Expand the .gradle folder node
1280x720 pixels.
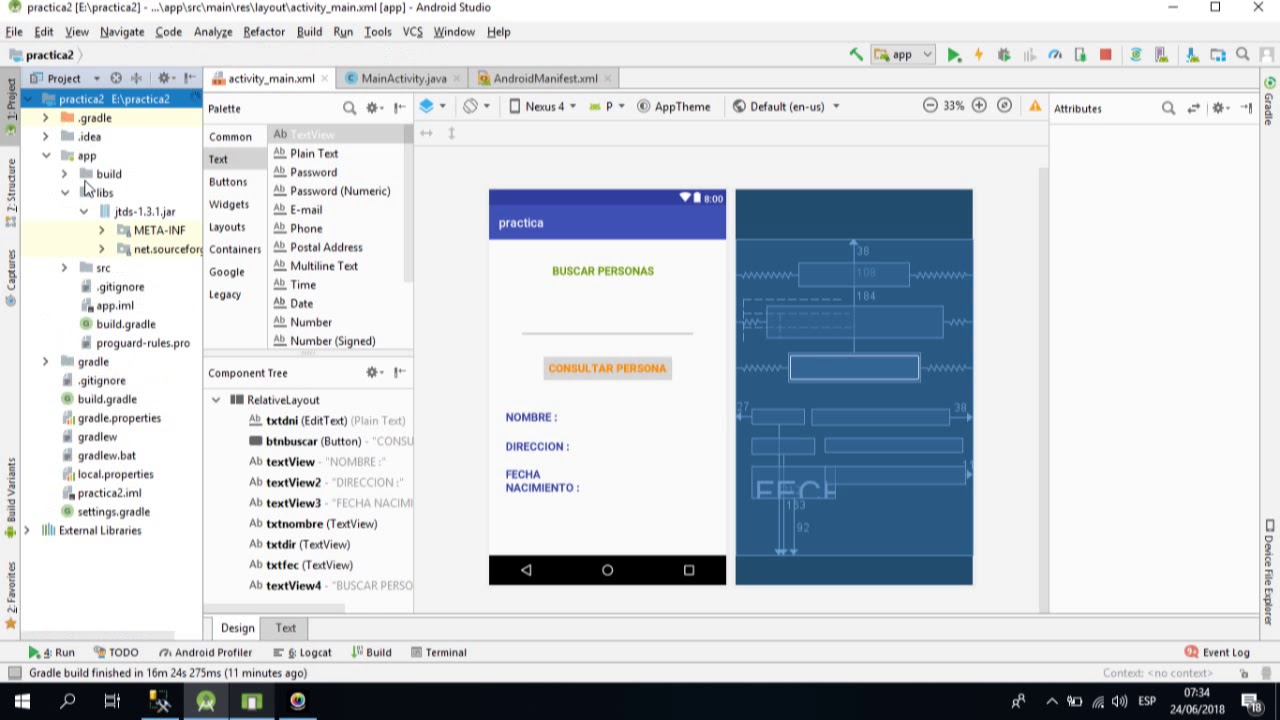tap(45, 118)
